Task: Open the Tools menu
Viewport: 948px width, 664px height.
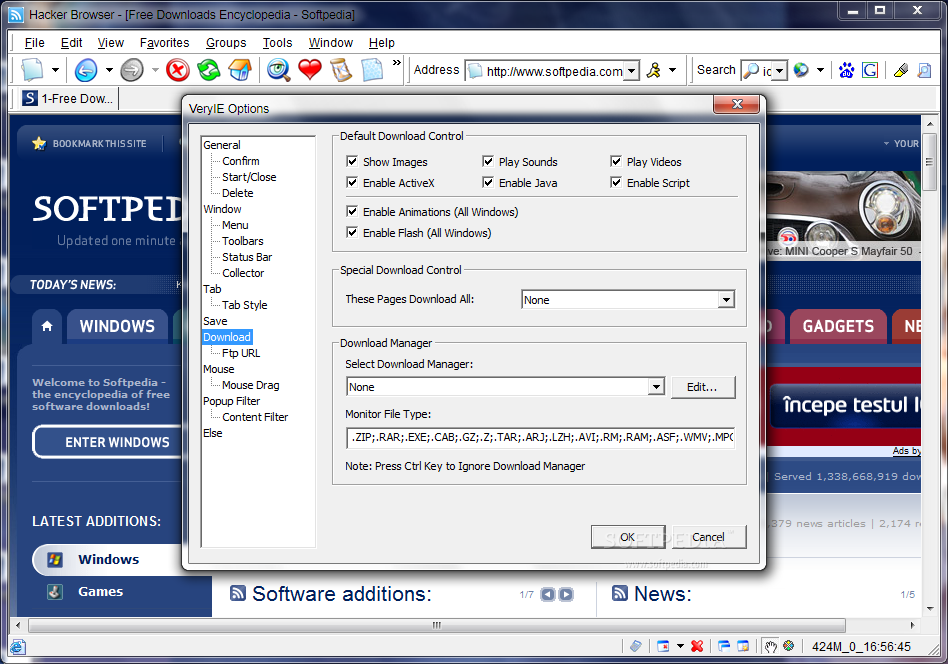Action: pyautogui.click(x=278, y=42)
